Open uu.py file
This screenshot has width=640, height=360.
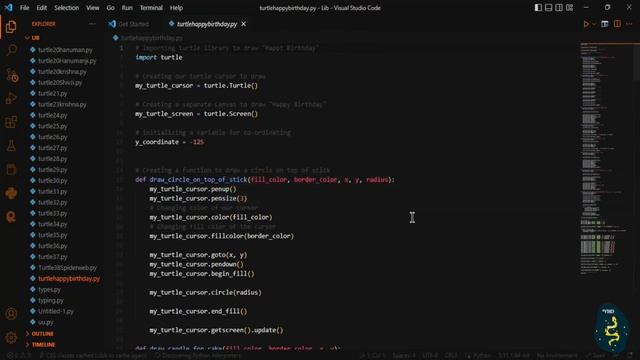coord(46,322)
